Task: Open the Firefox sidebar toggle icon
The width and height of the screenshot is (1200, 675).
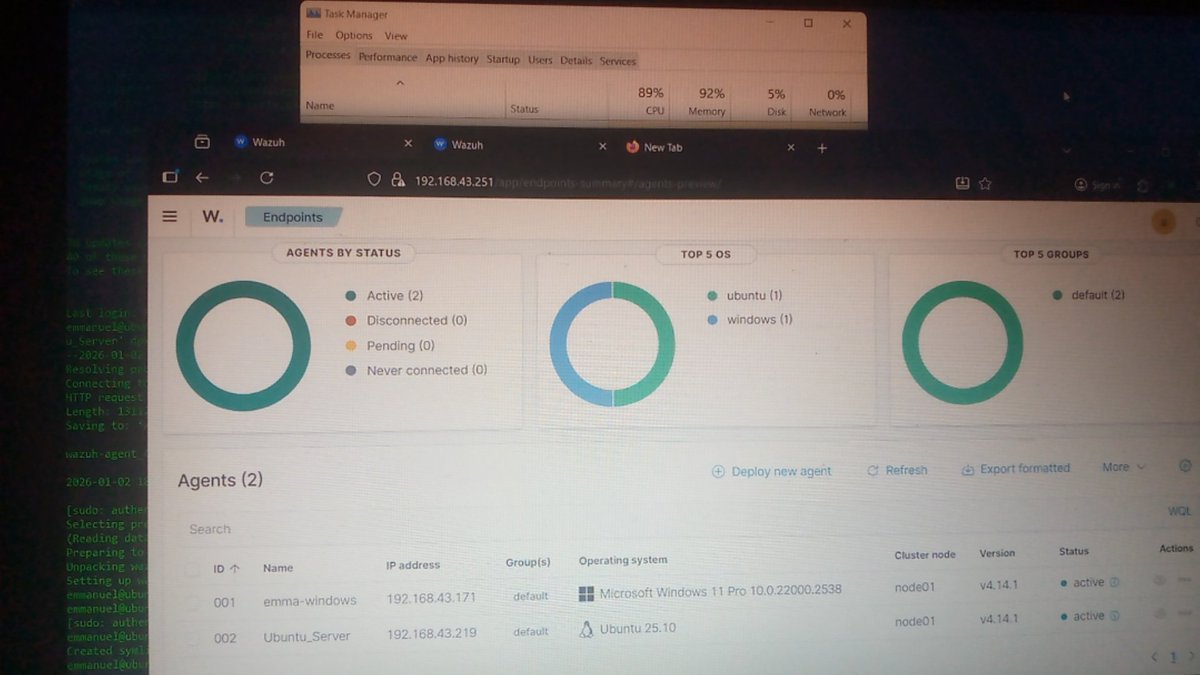Action: tap(170, 177)
